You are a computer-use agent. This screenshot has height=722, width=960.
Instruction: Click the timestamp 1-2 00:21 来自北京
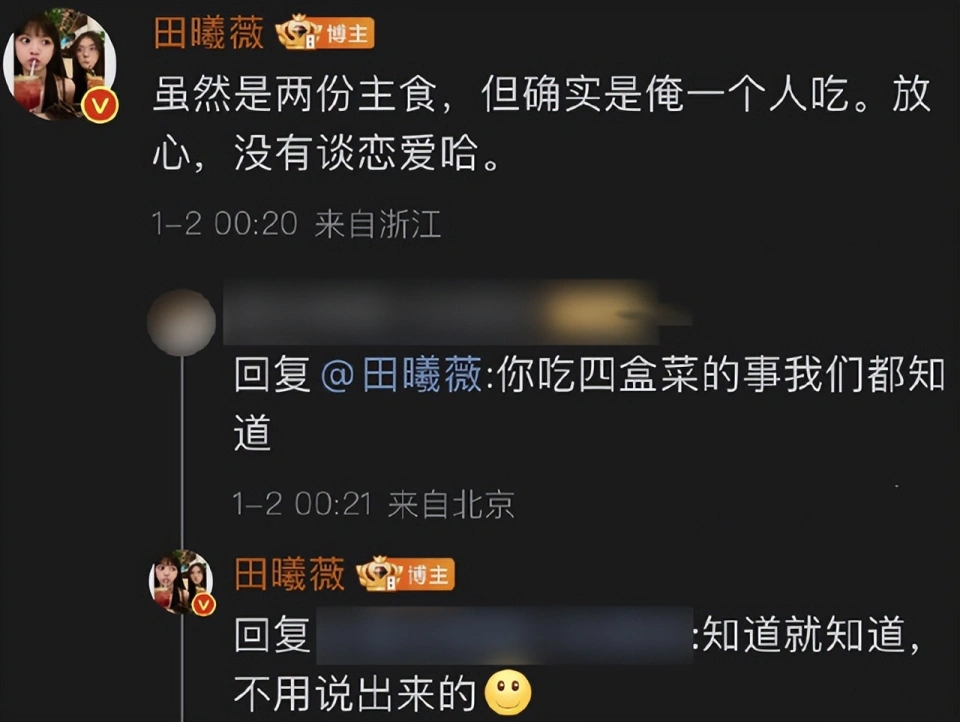point(373,505)
